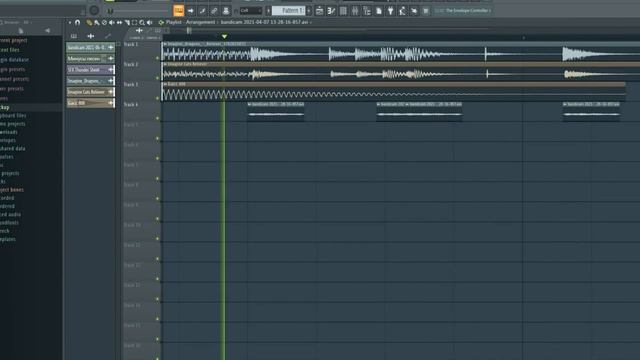Select the Zoom magnifier tool in playlist
This screenshot has height=360, width=640.
[142, 22]
